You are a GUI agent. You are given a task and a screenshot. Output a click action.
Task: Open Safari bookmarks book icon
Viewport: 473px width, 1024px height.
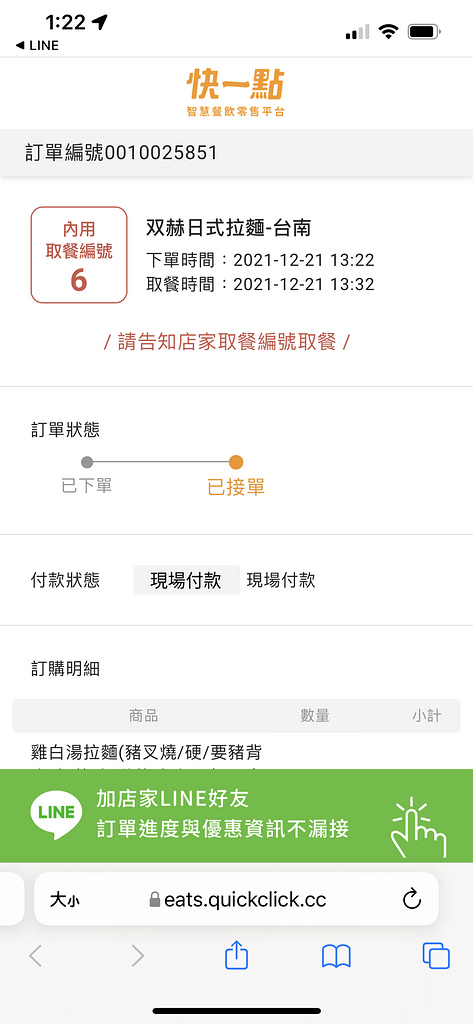(x=336, y=957)
